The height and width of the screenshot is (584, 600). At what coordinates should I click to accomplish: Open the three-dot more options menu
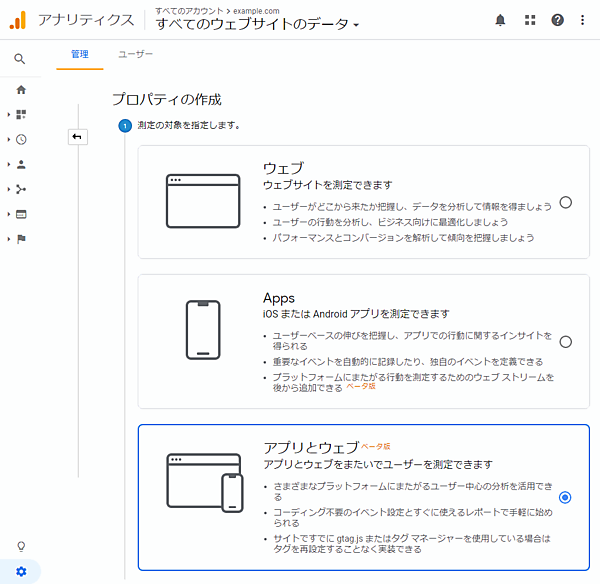coord(583,20)
